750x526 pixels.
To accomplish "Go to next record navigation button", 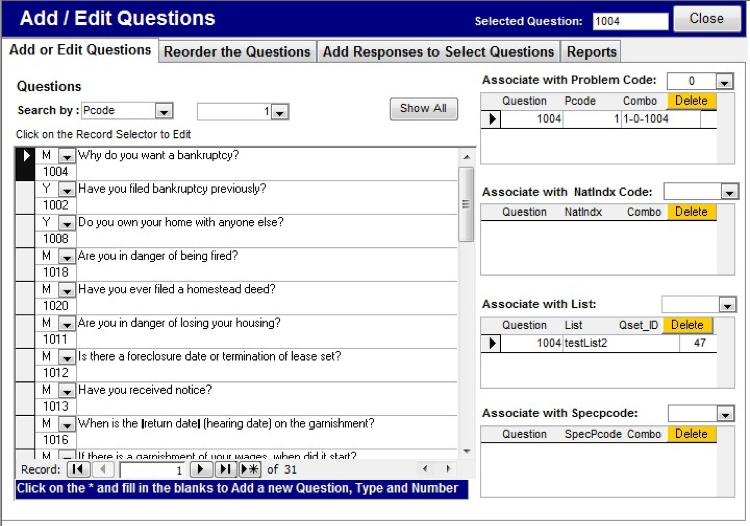I will click(201, 469).
